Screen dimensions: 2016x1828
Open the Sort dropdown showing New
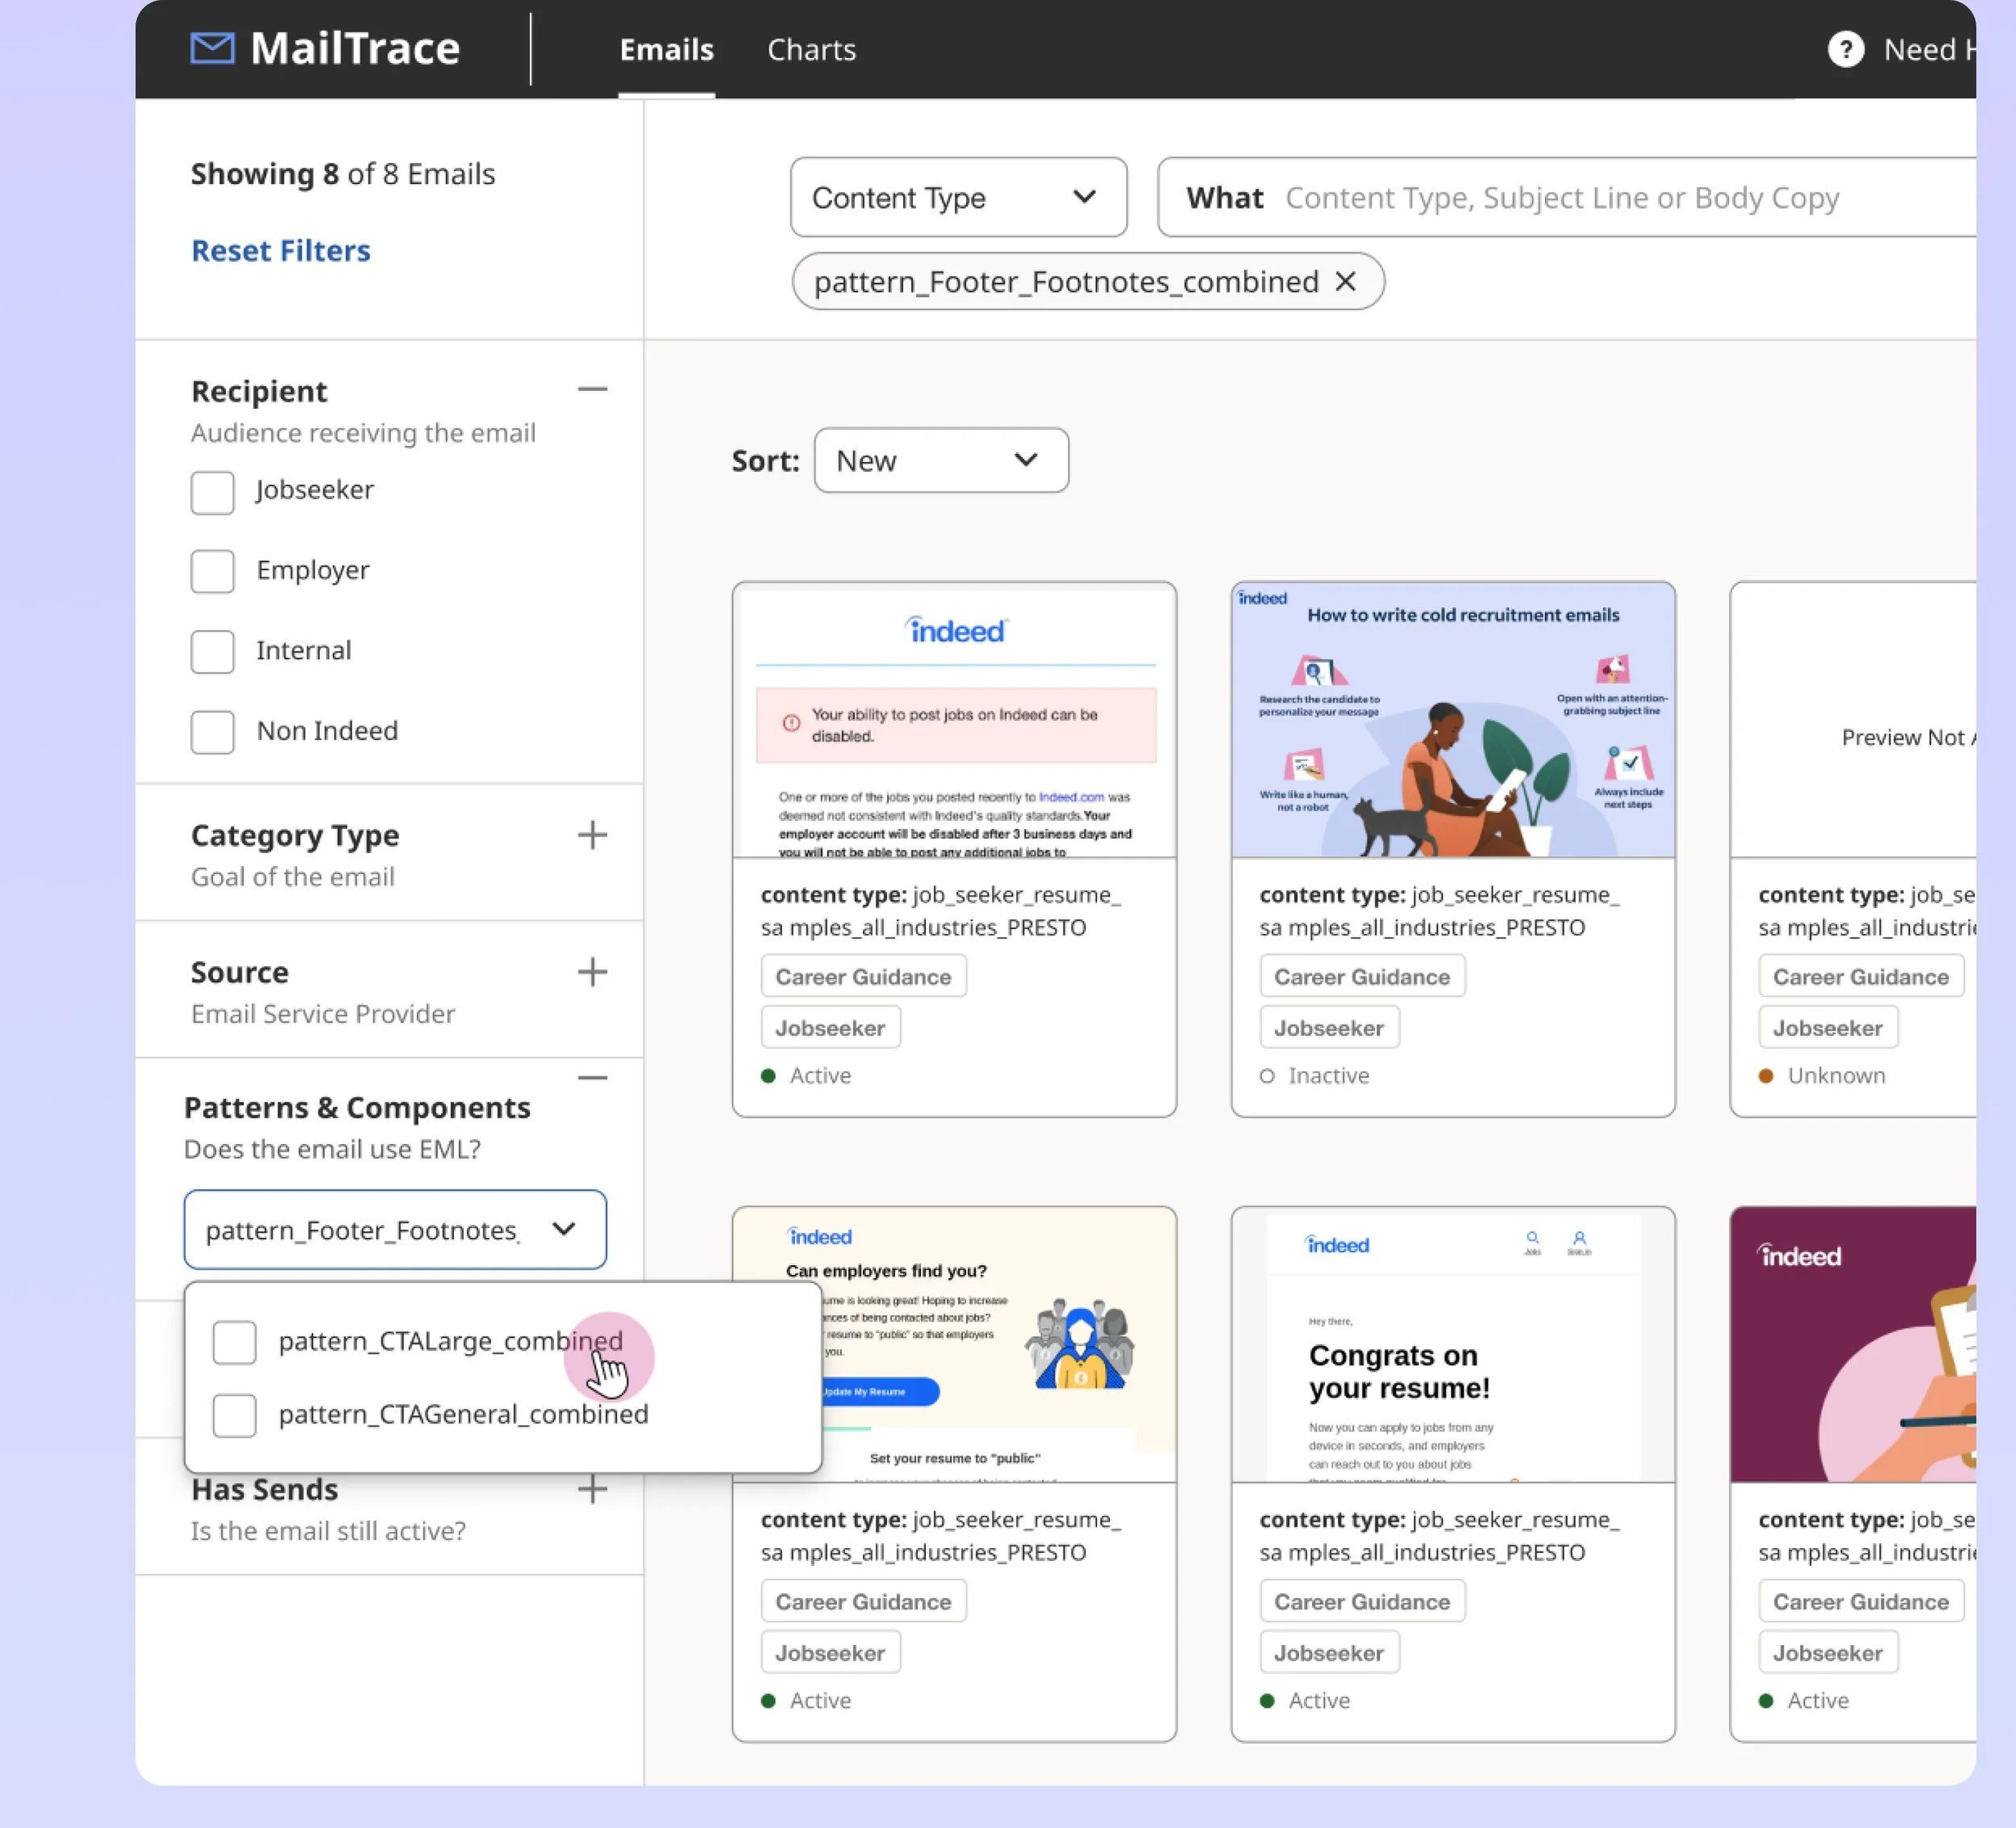[x=941, y=460]
